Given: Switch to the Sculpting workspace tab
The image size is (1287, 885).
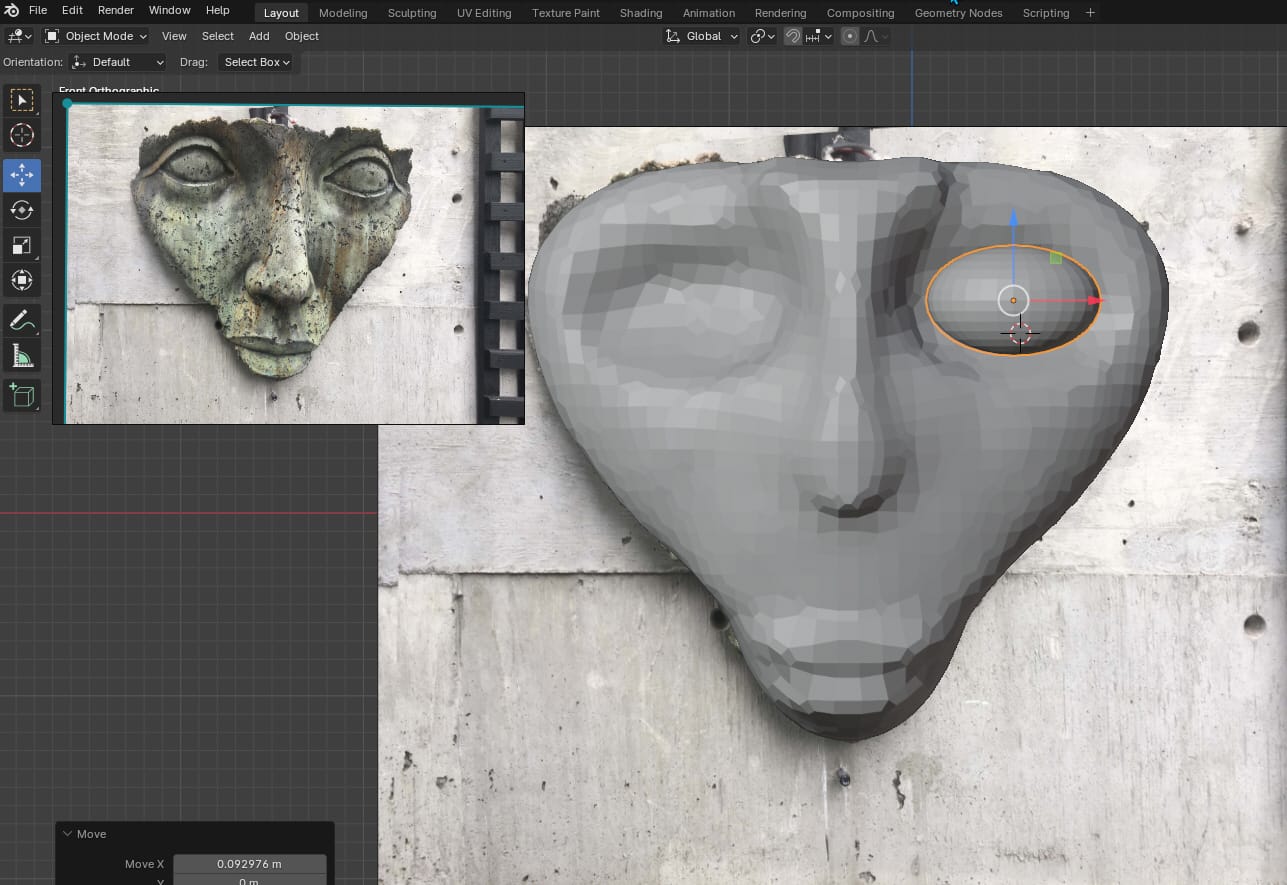Looking at the screenshot, I should 411,13.
